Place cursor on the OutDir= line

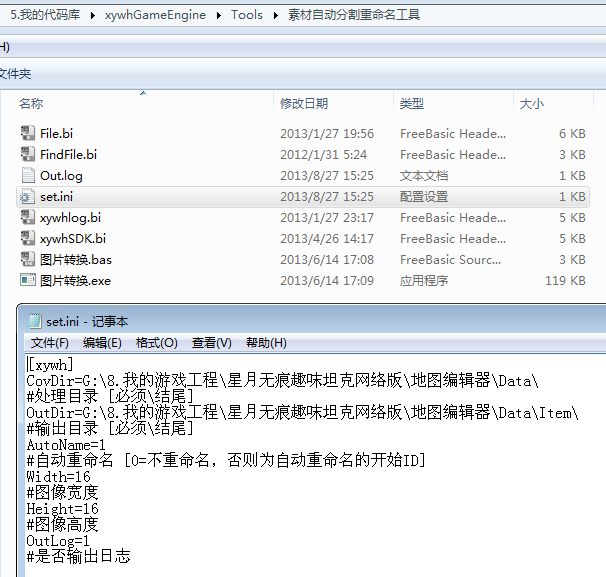click(x=302, y=413)
